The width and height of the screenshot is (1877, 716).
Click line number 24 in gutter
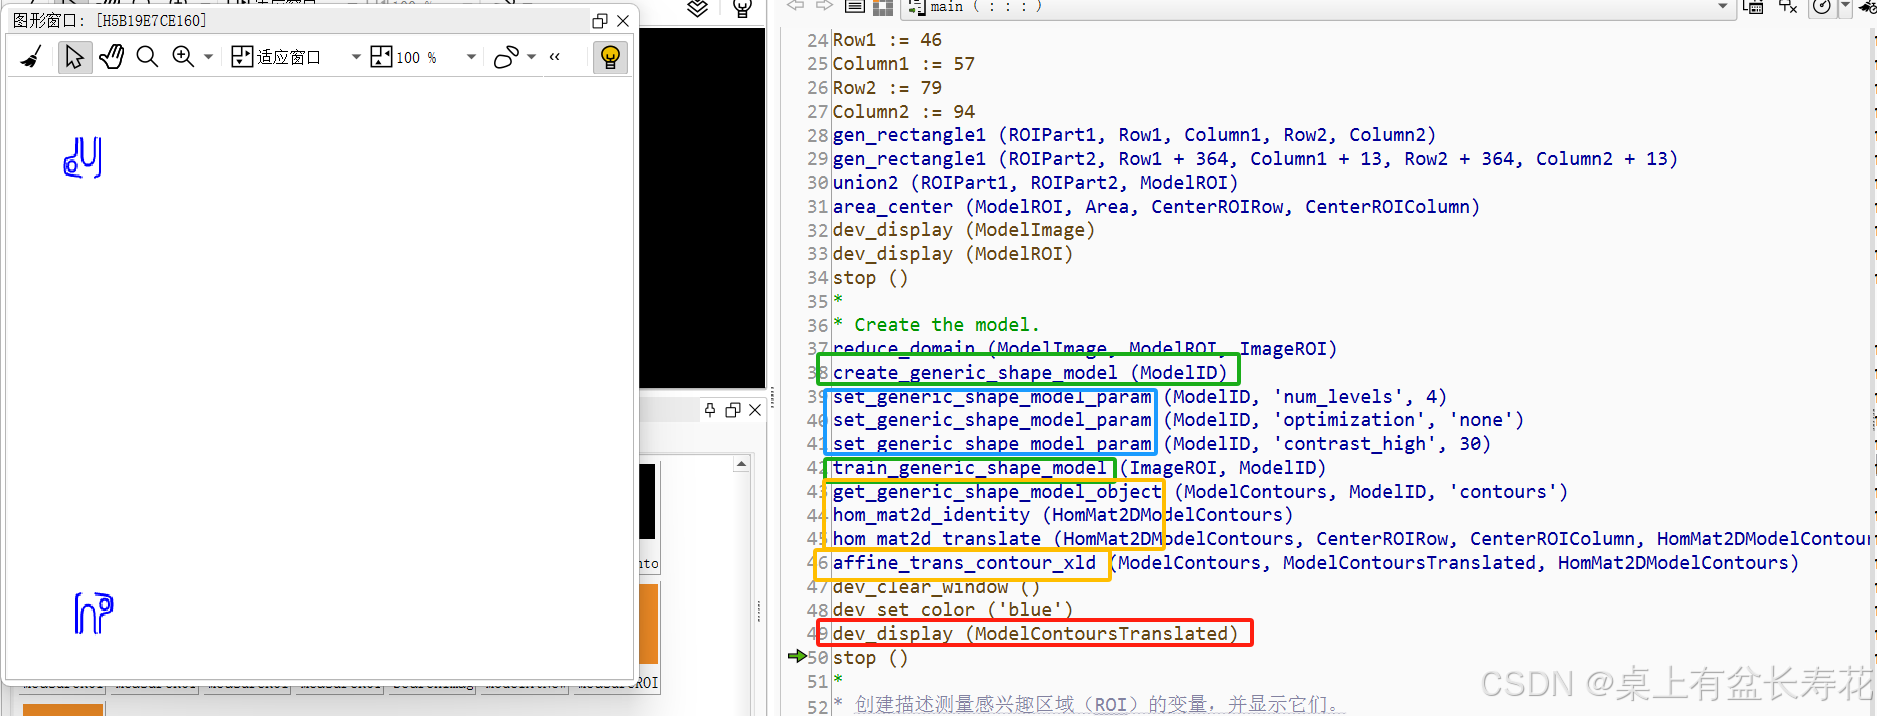pos(818,40)
